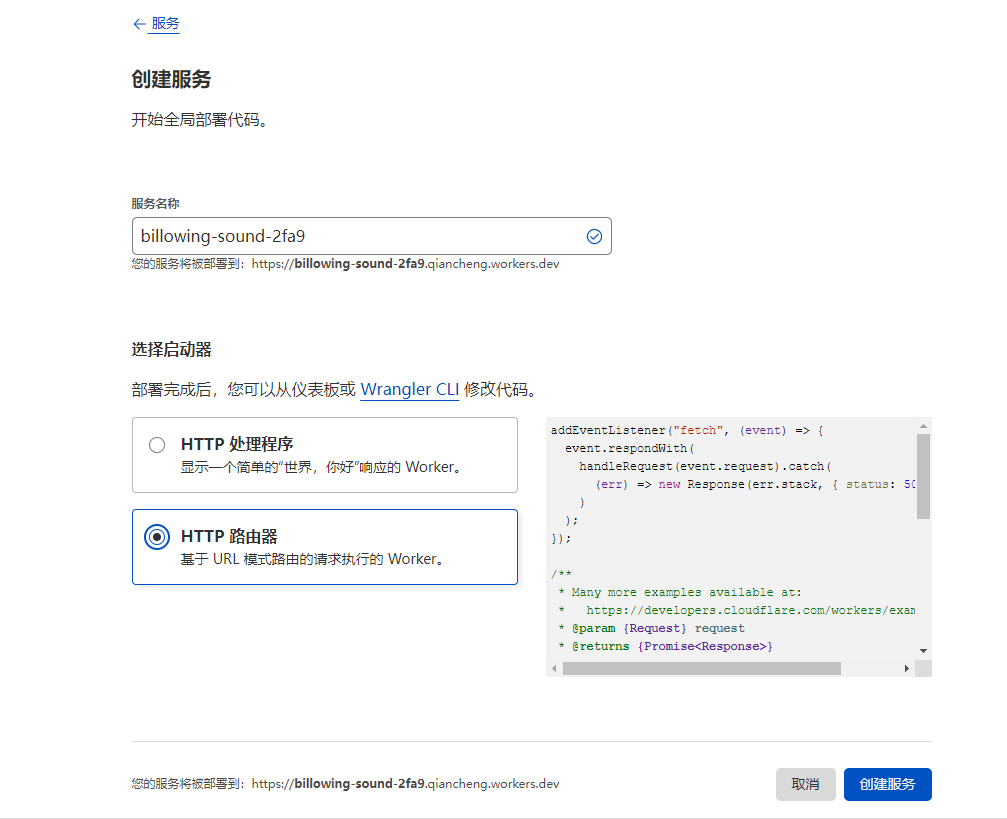The width and height of the screenshot is (1007, 819).
Task: Click the scroll-down arrow in code preview
Action: coord(923,651)
